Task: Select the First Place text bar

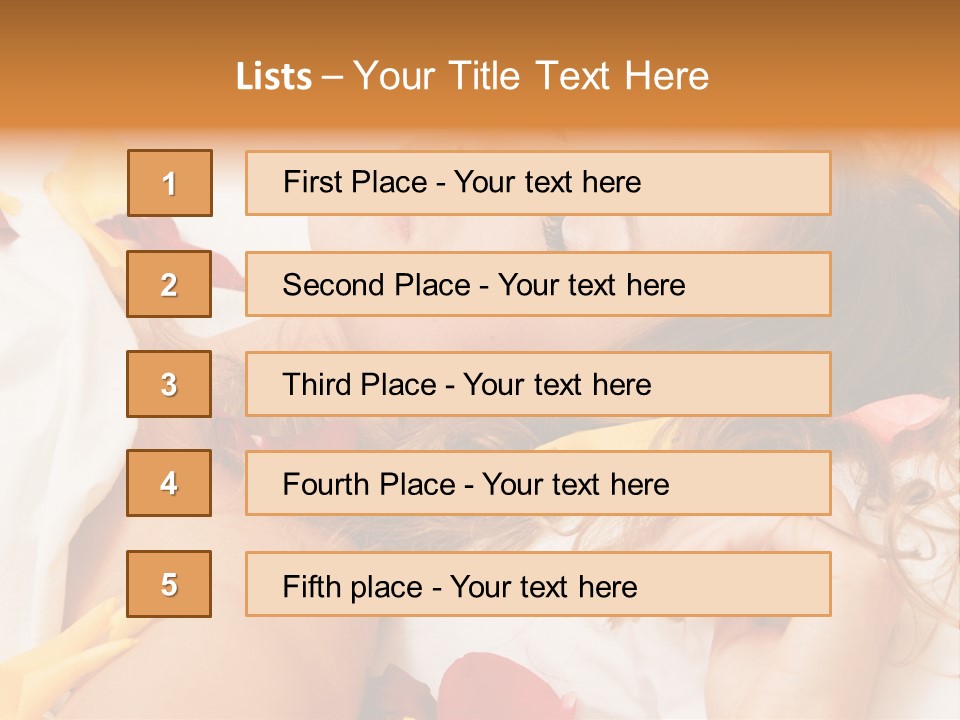Action: [538, 183]
